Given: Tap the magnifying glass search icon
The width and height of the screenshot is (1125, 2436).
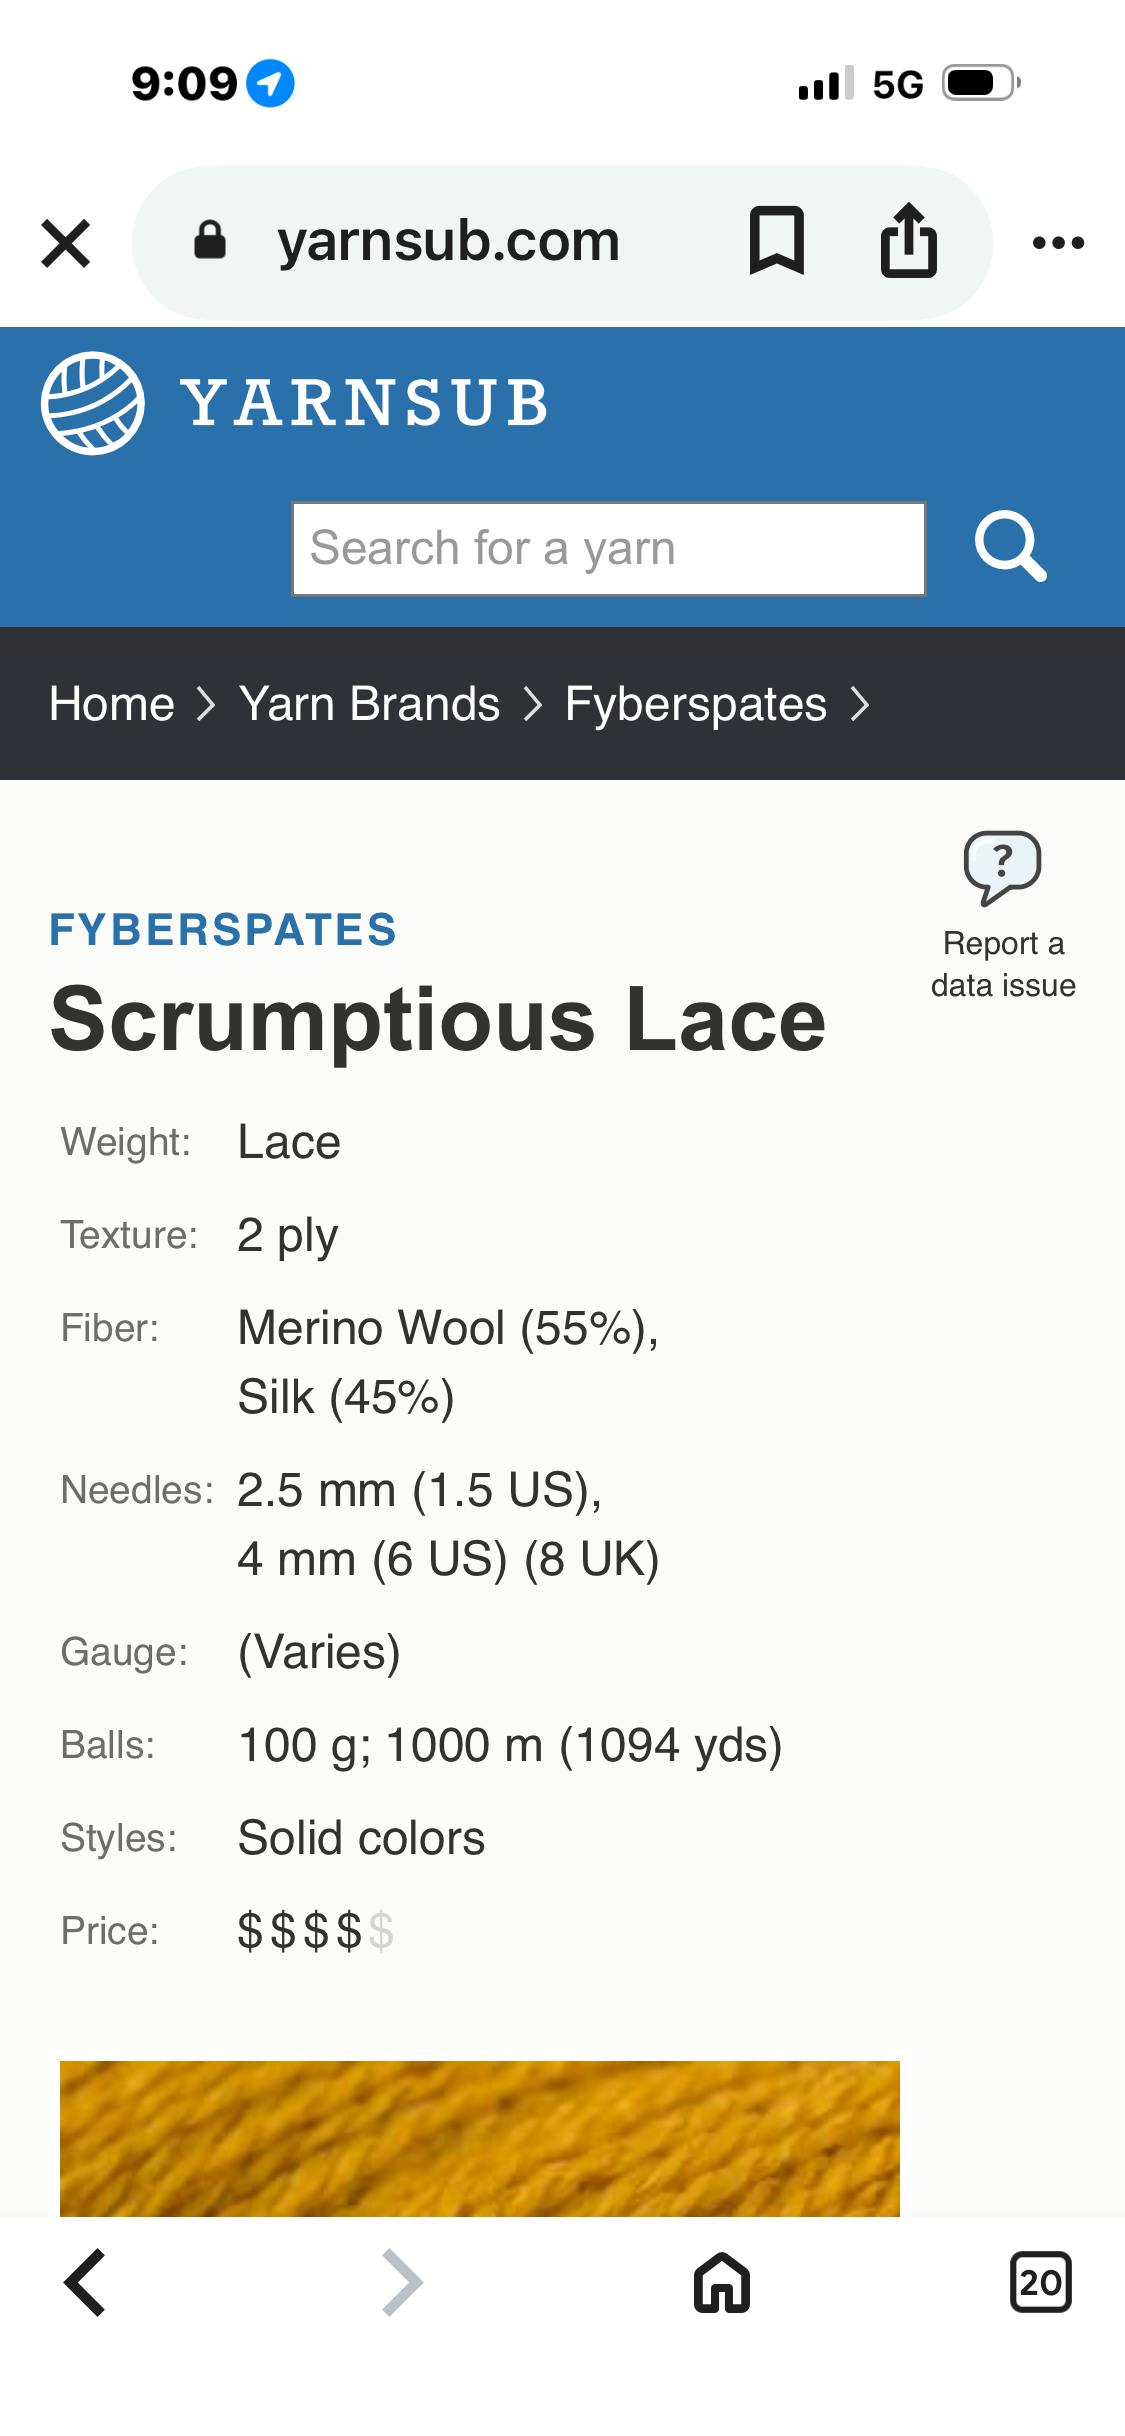Looking at the screenshot, I should click(x=1010, y=547).
